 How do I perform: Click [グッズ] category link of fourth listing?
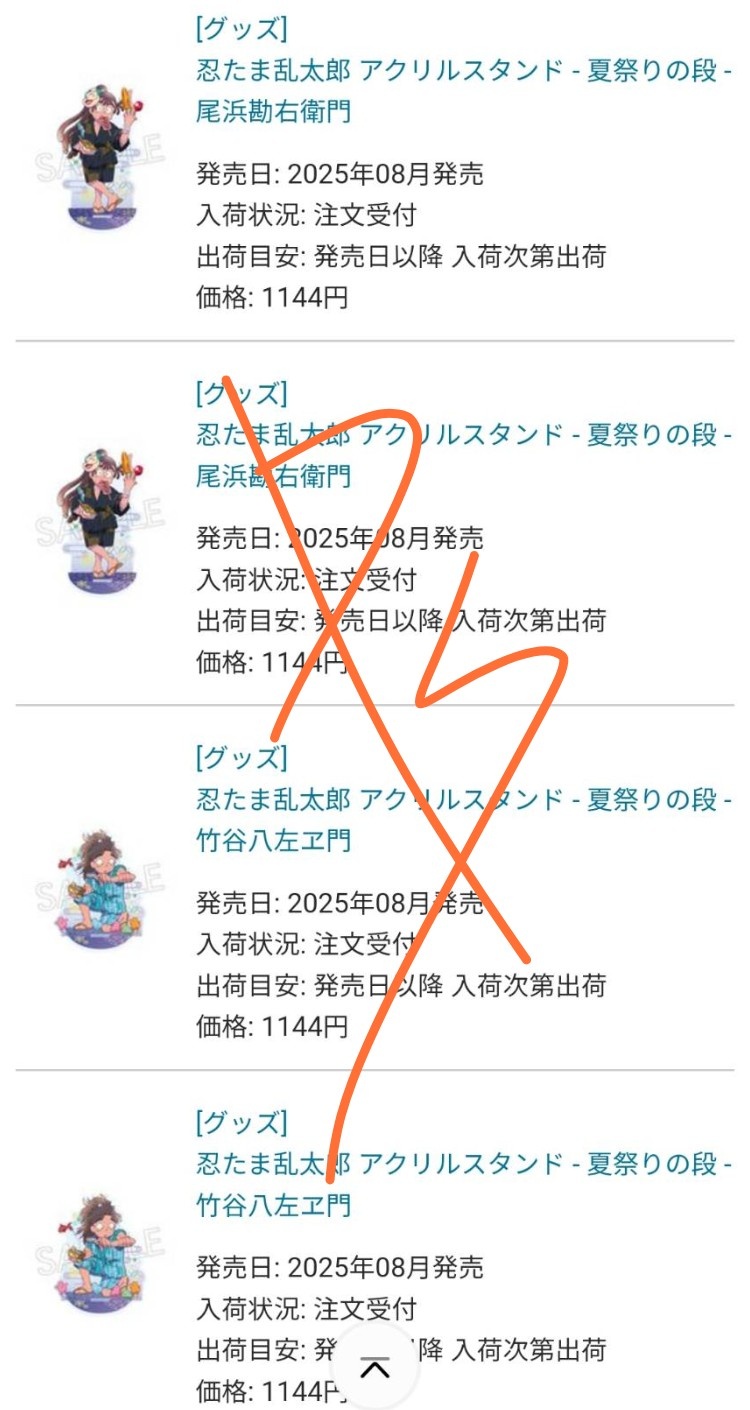coord(242,1122)
